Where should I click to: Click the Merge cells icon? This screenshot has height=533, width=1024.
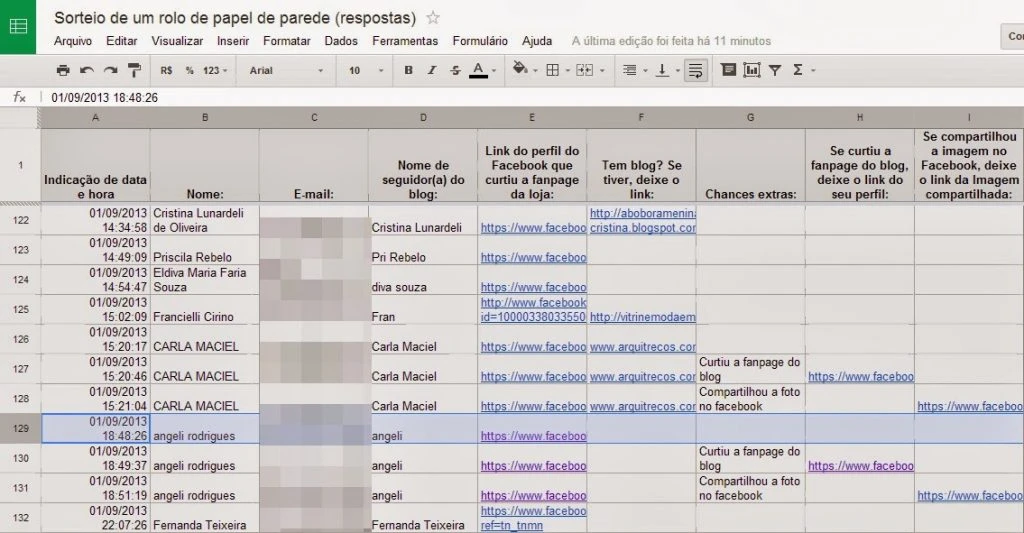click(584, 70)
